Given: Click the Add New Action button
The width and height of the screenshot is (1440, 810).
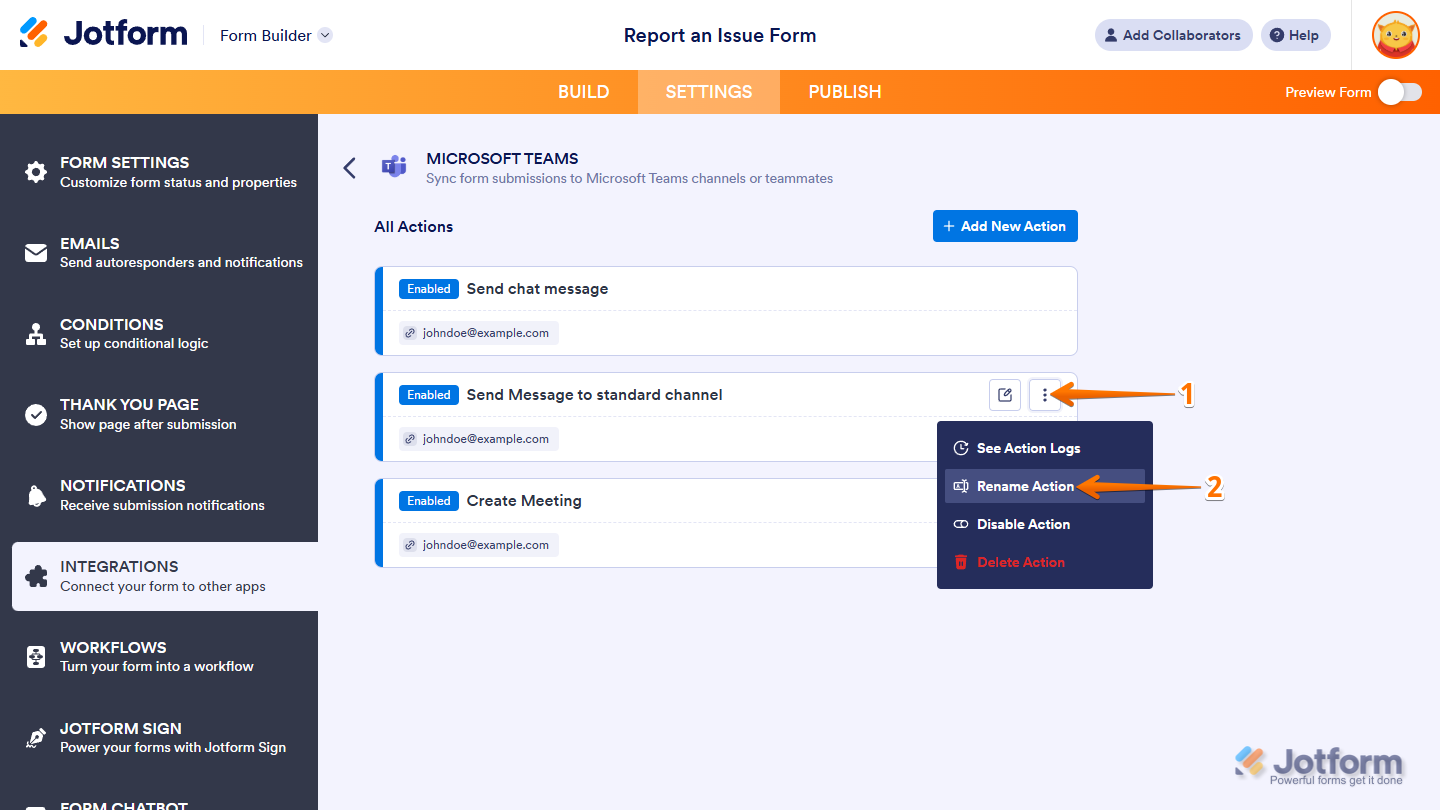Looking at the screenshot, I should pyautogui.click(x=1005, y=225).
